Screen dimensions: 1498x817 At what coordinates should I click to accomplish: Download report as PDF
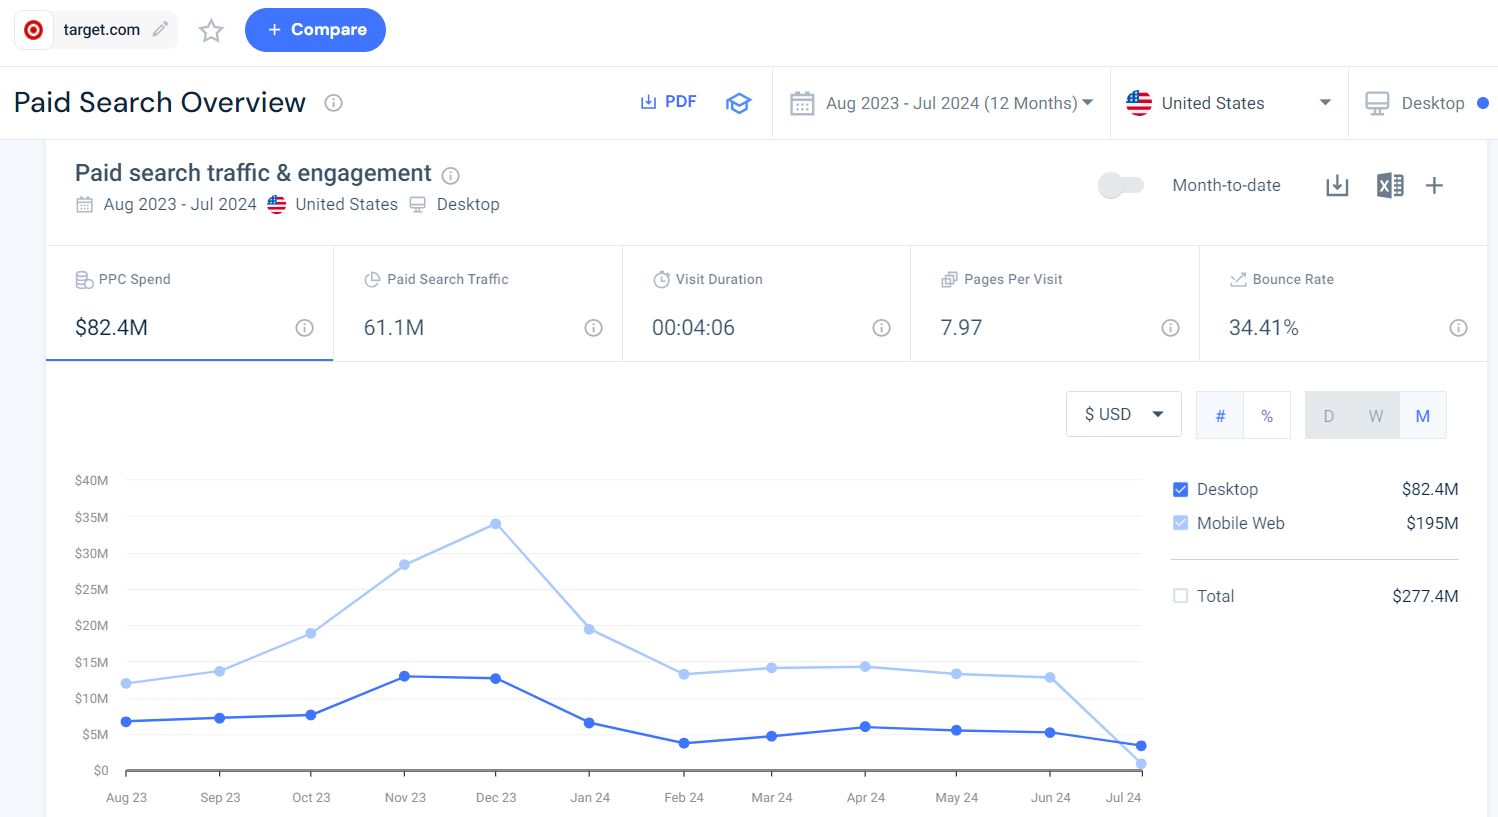click(668, 102)
